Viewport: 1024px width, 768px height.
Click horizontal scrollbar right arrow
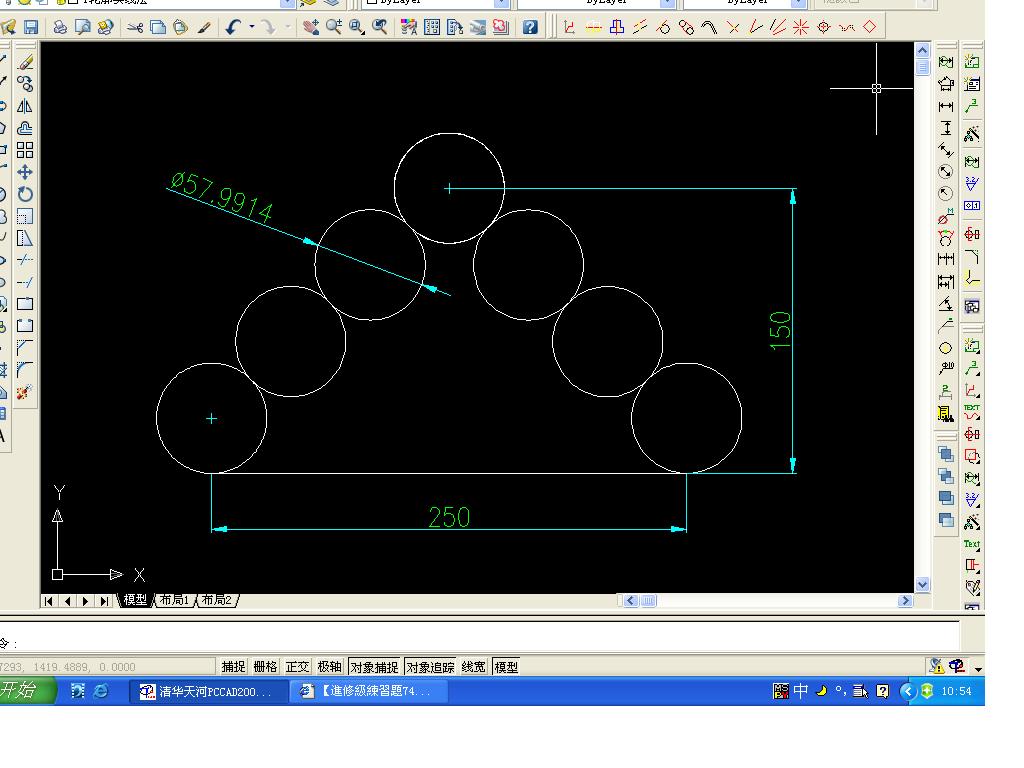tap(905, 601)
